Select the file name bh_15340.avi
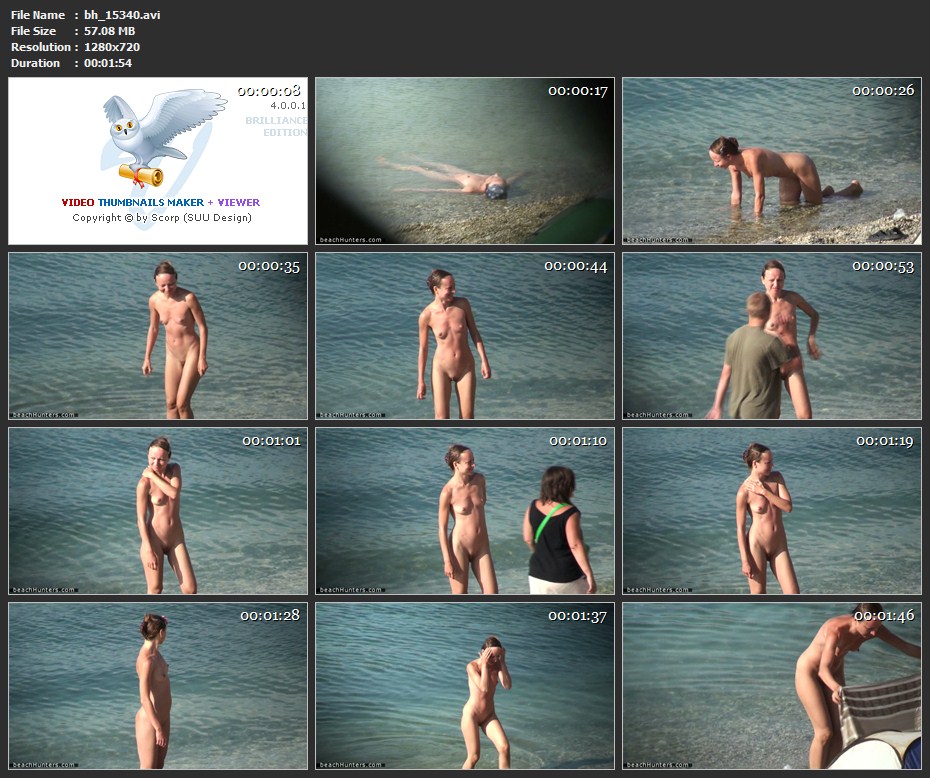Viewport: 930px width, 778px height. [122, 15]
